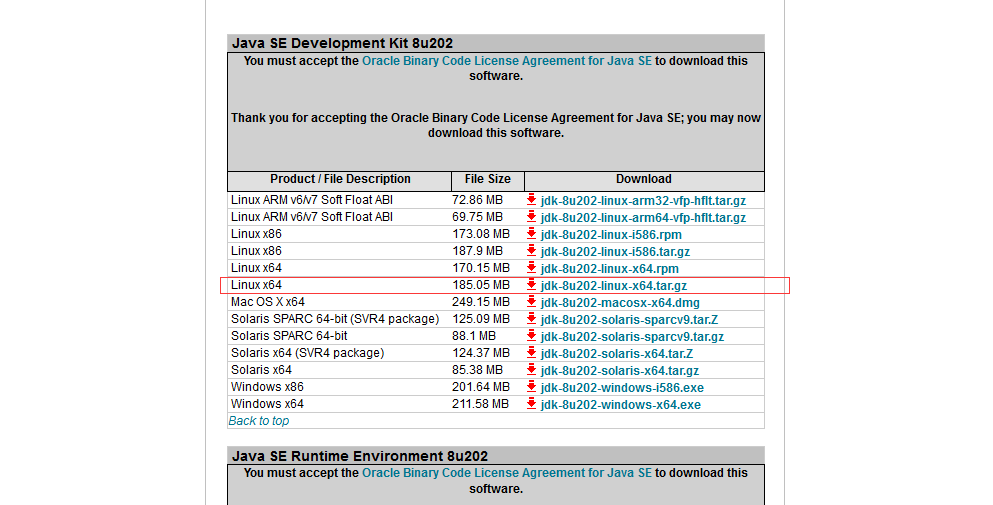Download jdk-8u202-solaris-sparcv9.tar.Z link

(629, 320)
